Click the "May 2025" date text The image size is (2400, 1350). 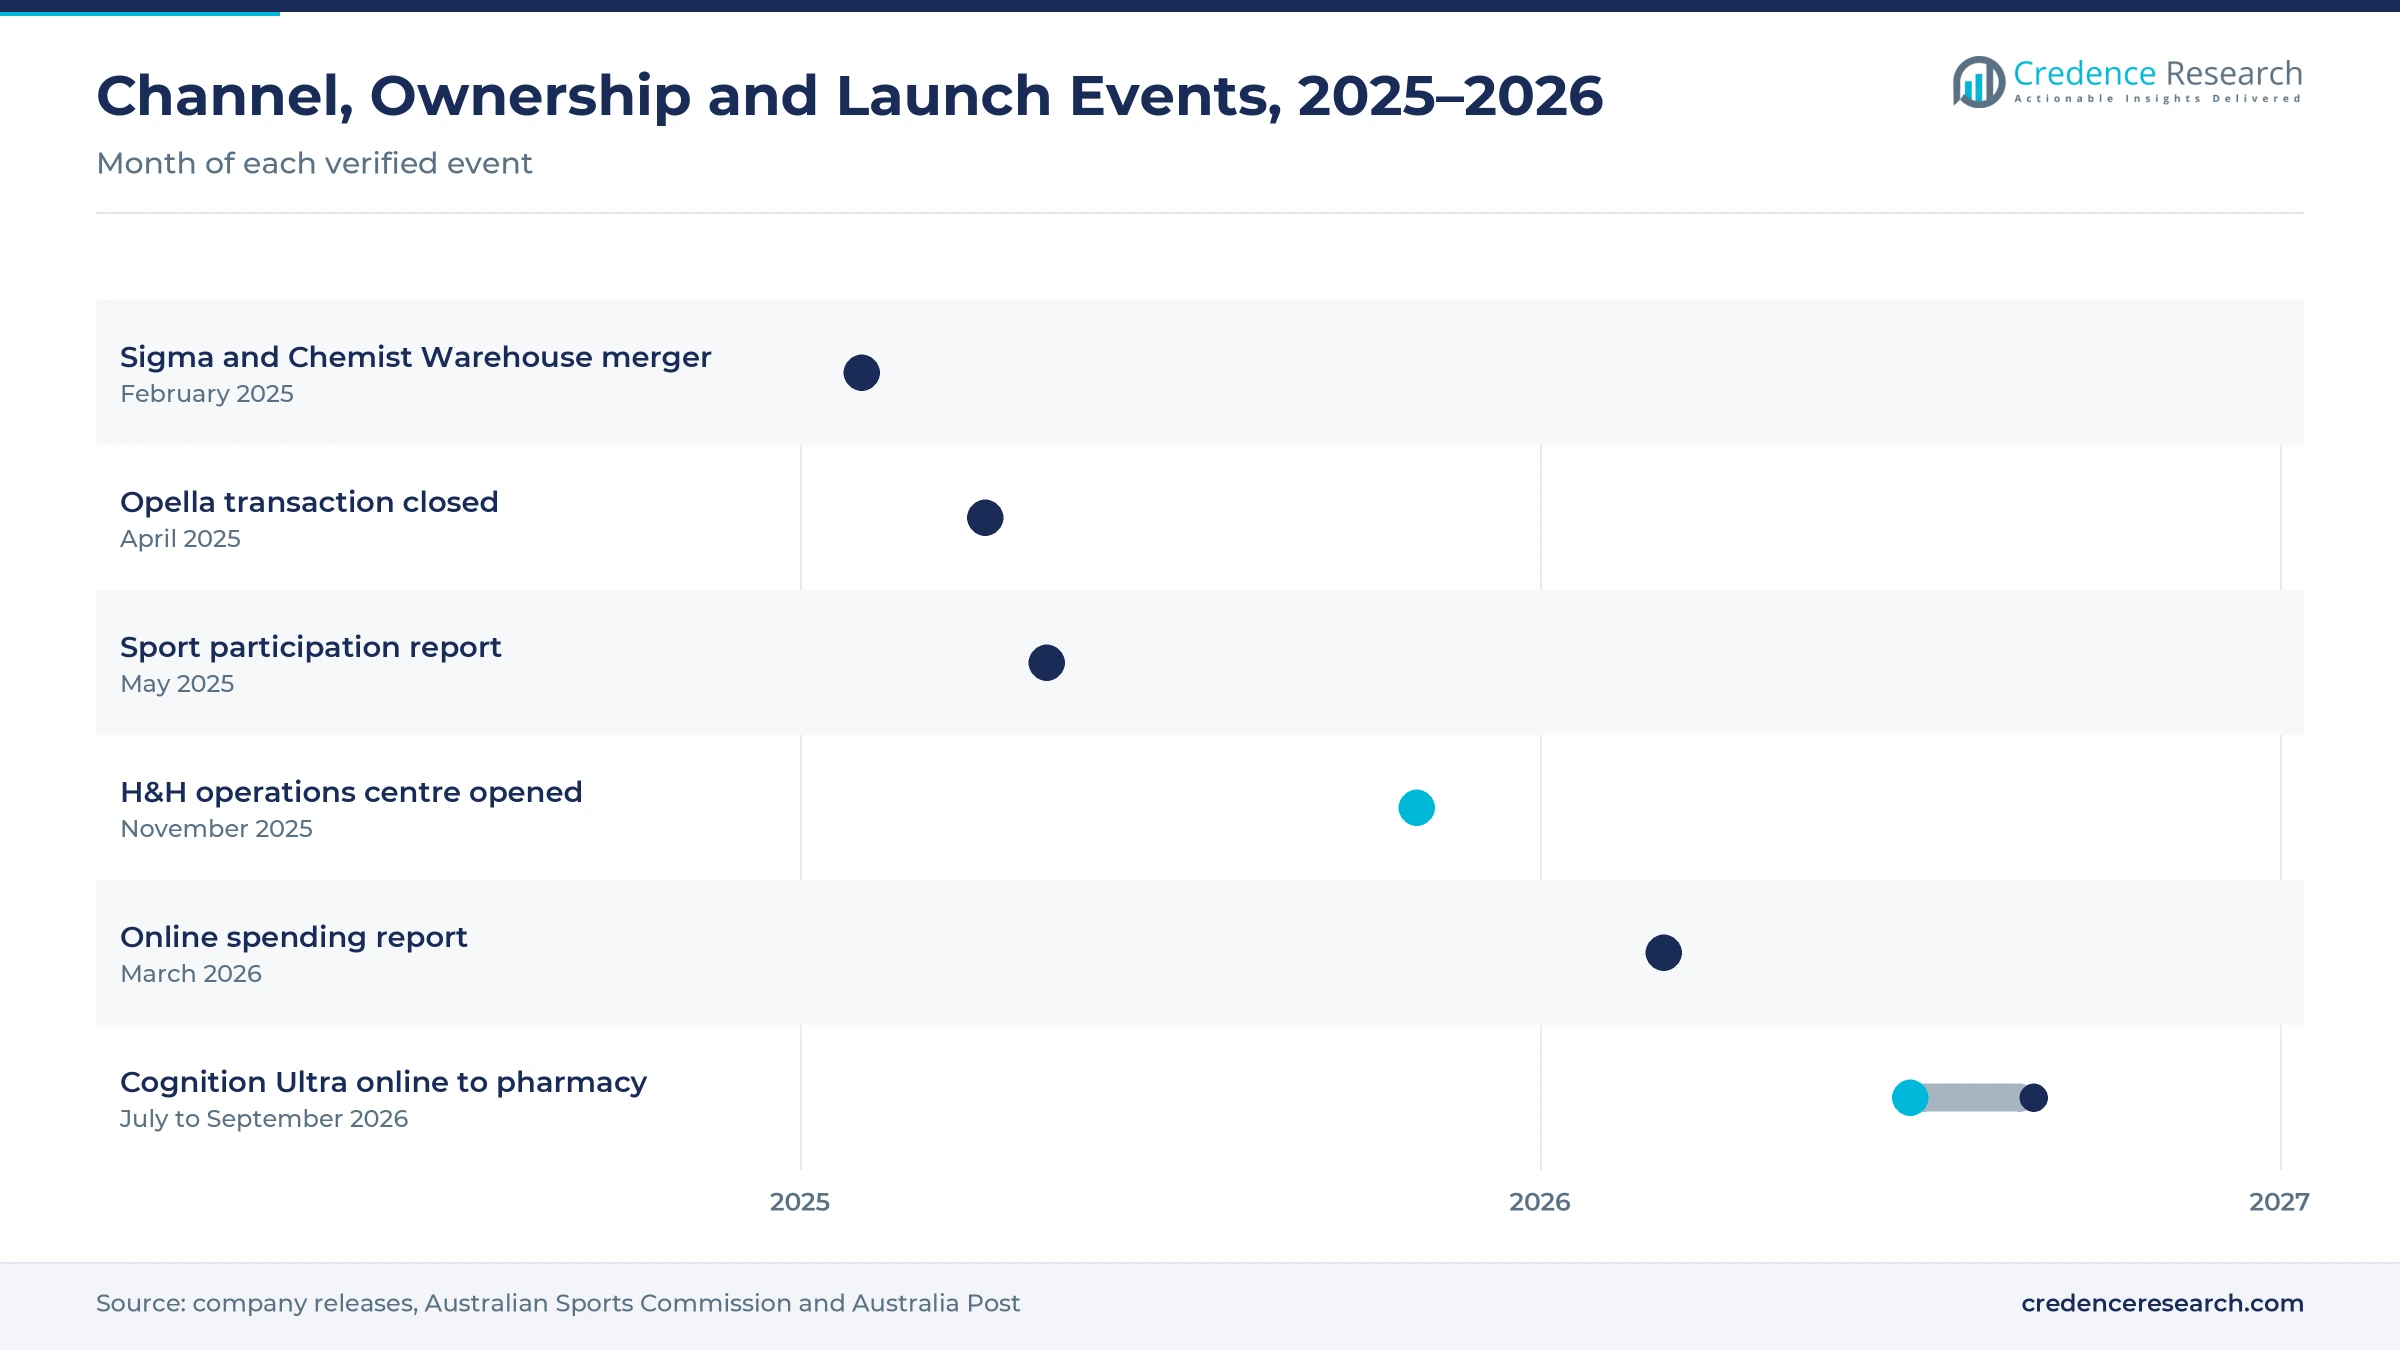tap(177, 684)
